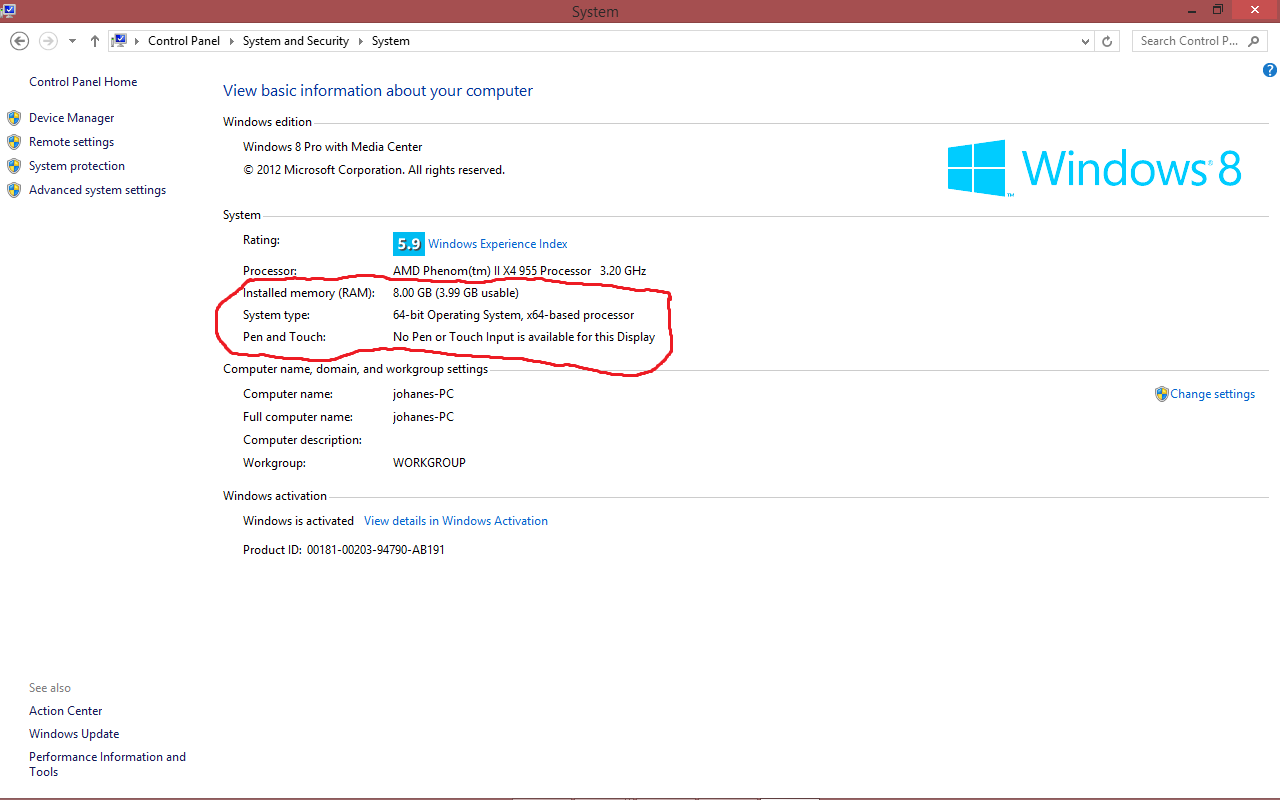This screenshot has height=800, width=1280.
Task: Click Change settings for computer name
Action: [x=1212, y=393]
